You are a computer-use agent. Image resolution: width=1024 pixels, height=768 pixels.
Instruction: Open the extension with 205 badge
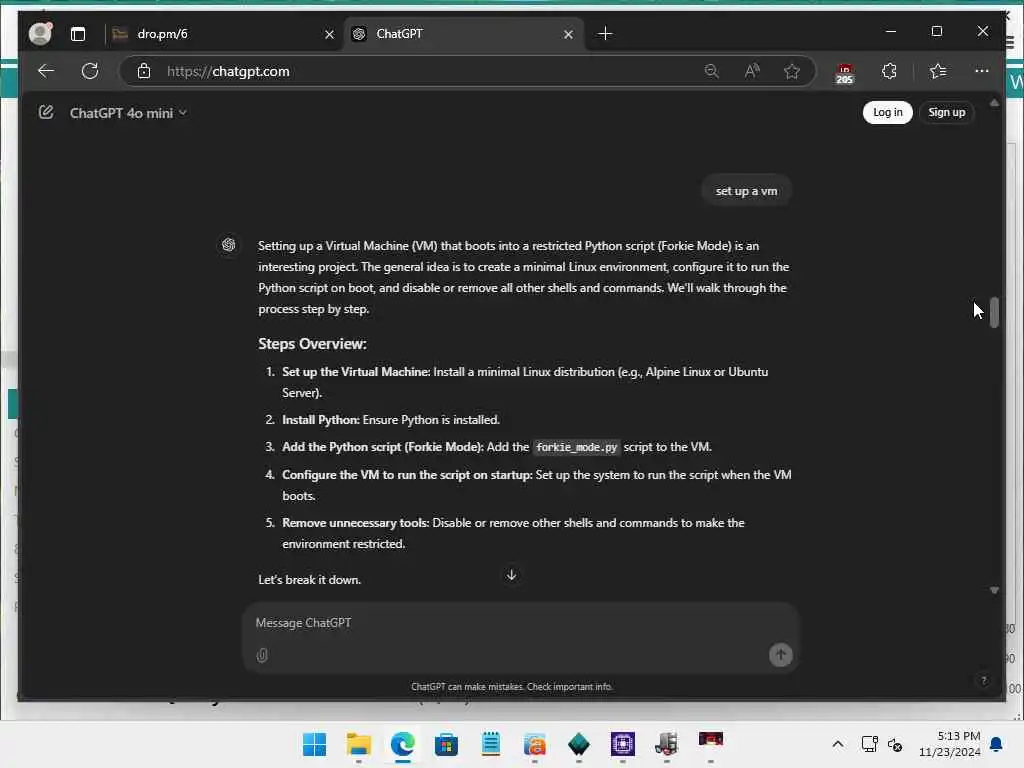click(844, 73)
